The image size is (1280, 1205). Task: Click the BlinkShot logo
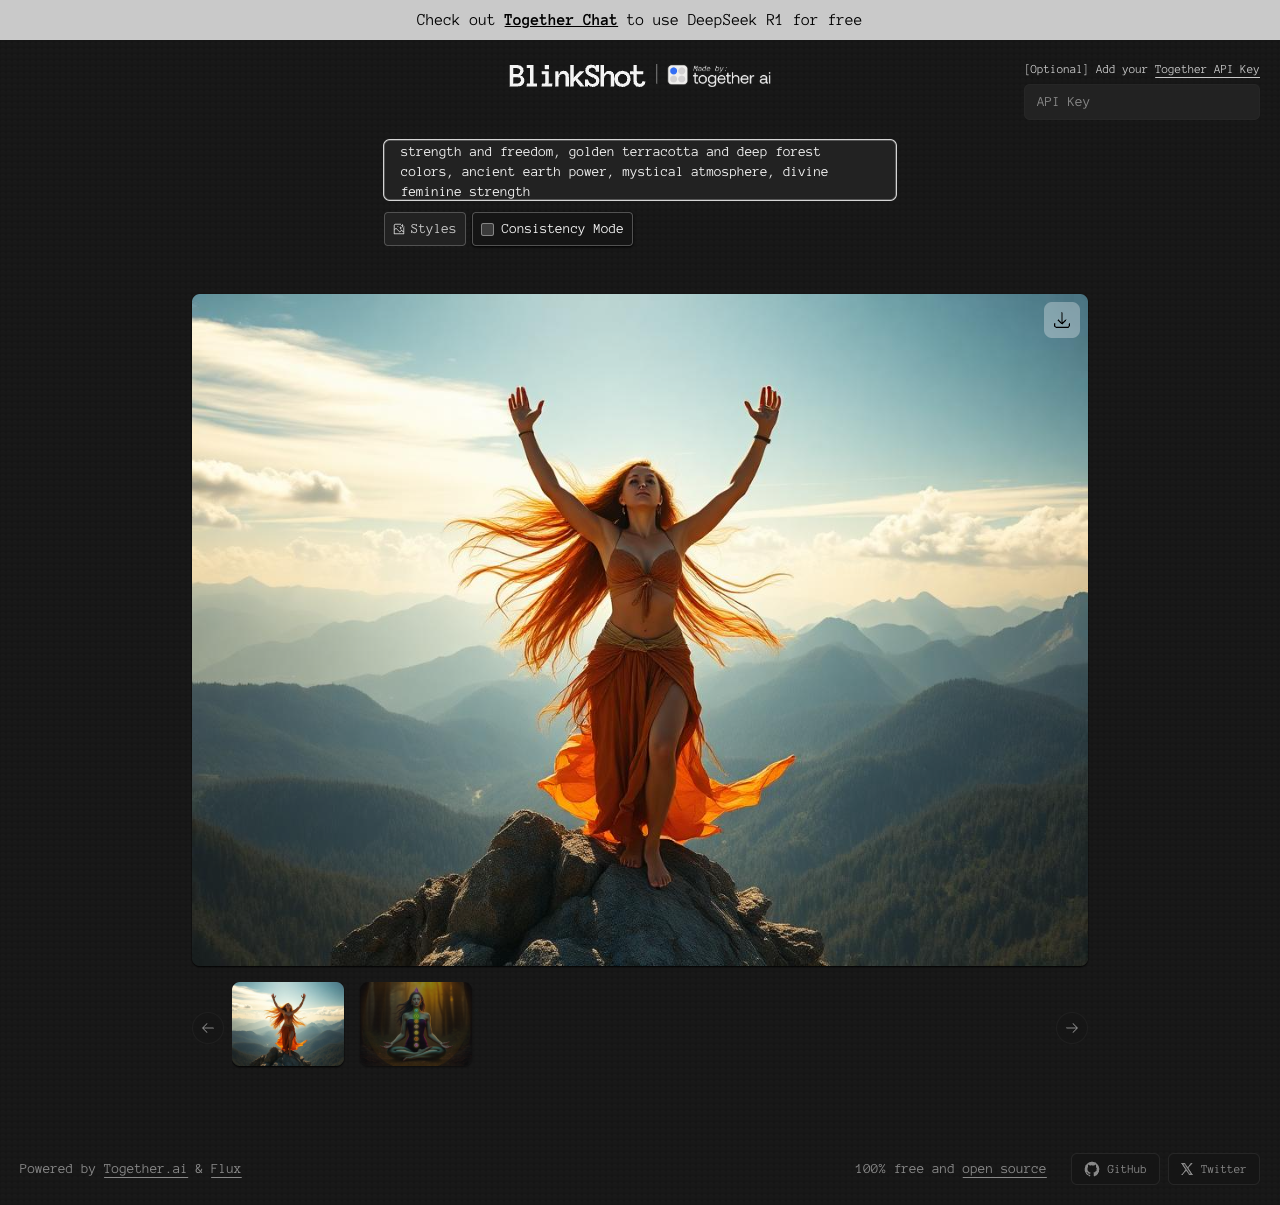coord(577,76)
